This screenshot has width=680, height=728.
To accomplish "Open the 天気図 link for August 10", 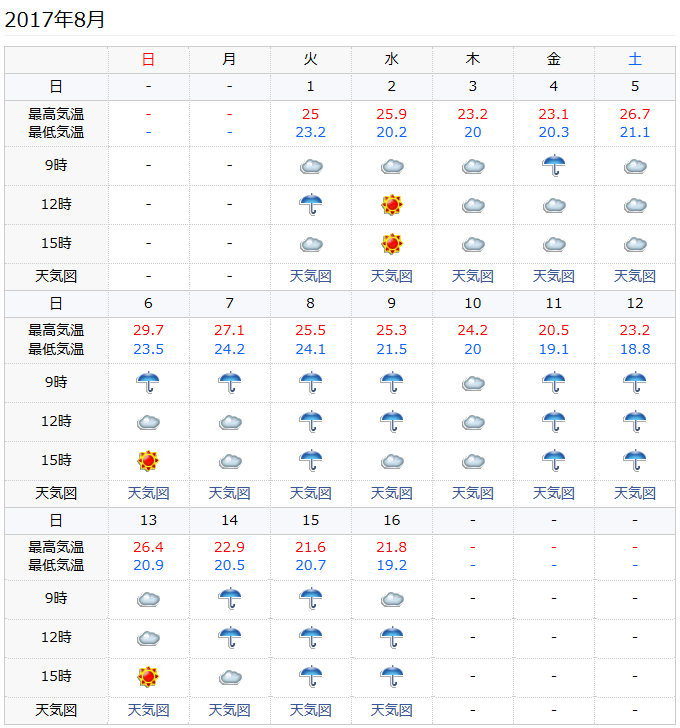I will click(473, 493).
